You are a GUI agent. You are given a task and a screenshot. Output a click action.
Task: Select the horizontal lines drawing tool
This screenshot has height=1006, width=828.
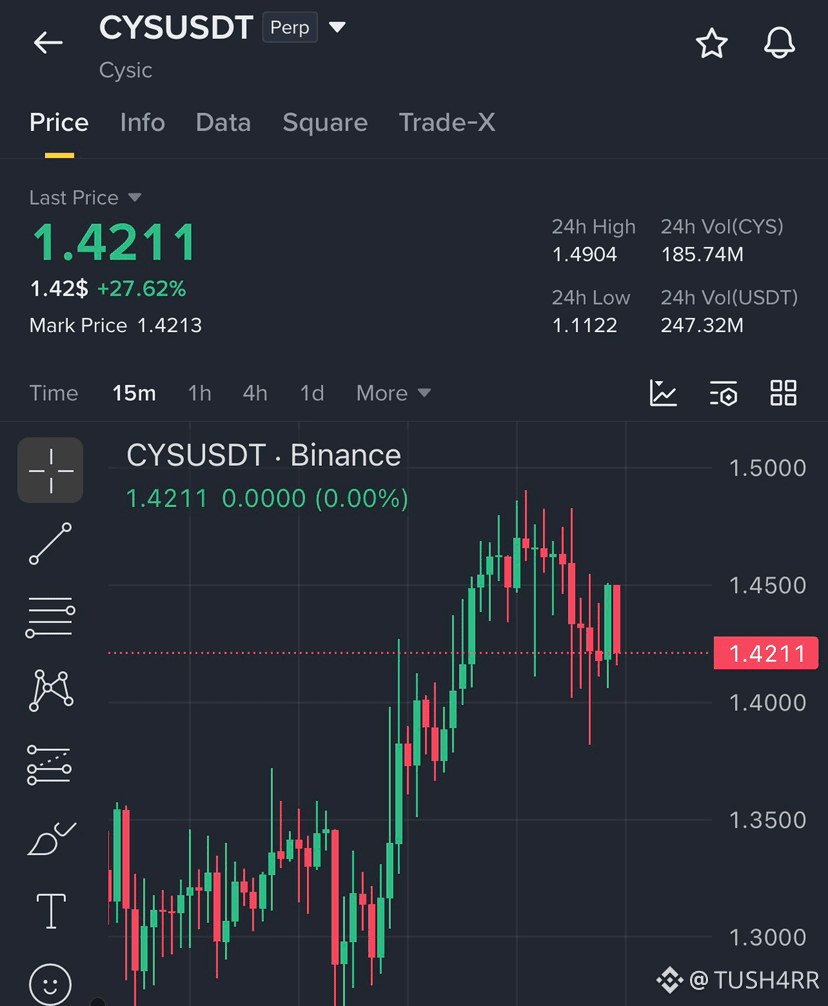tap(50, 617)
